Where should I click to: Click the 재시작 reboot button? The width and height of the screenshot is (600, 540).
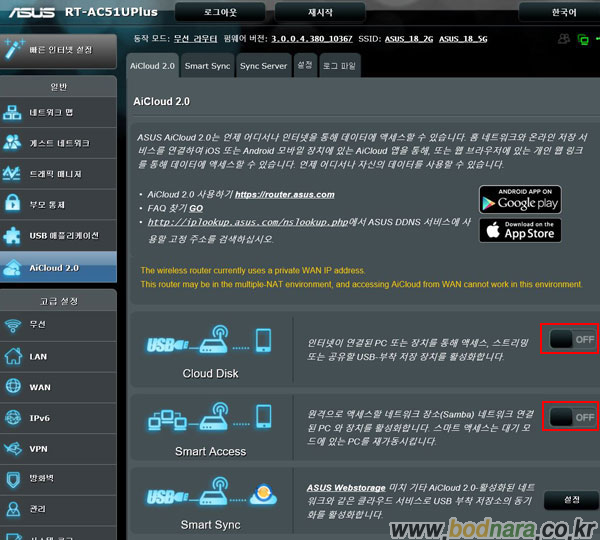coord(320,12)
